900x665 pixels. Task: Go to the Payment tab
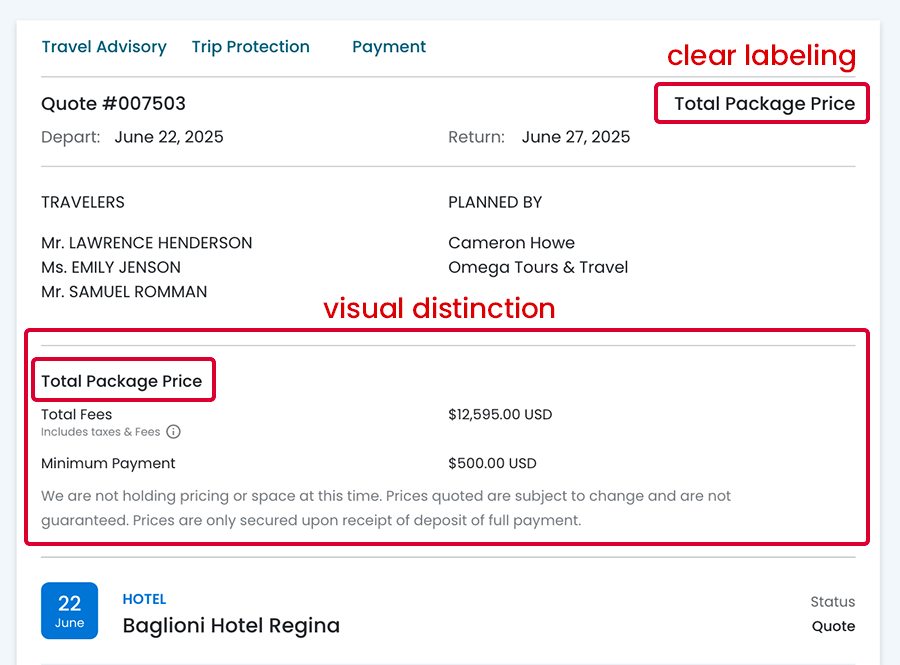(x=389, y=47)
